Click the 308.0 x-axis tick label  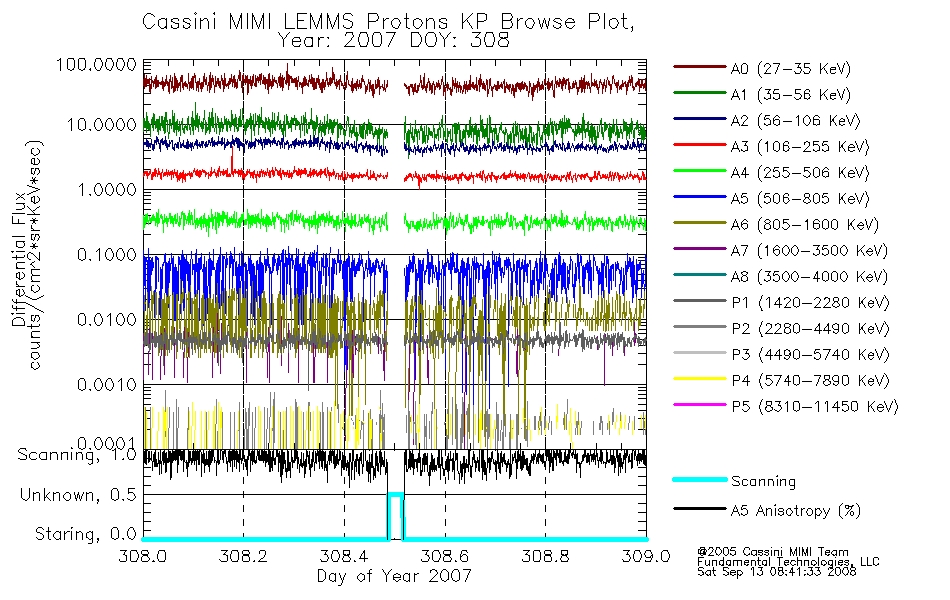[x=142, y=556]
